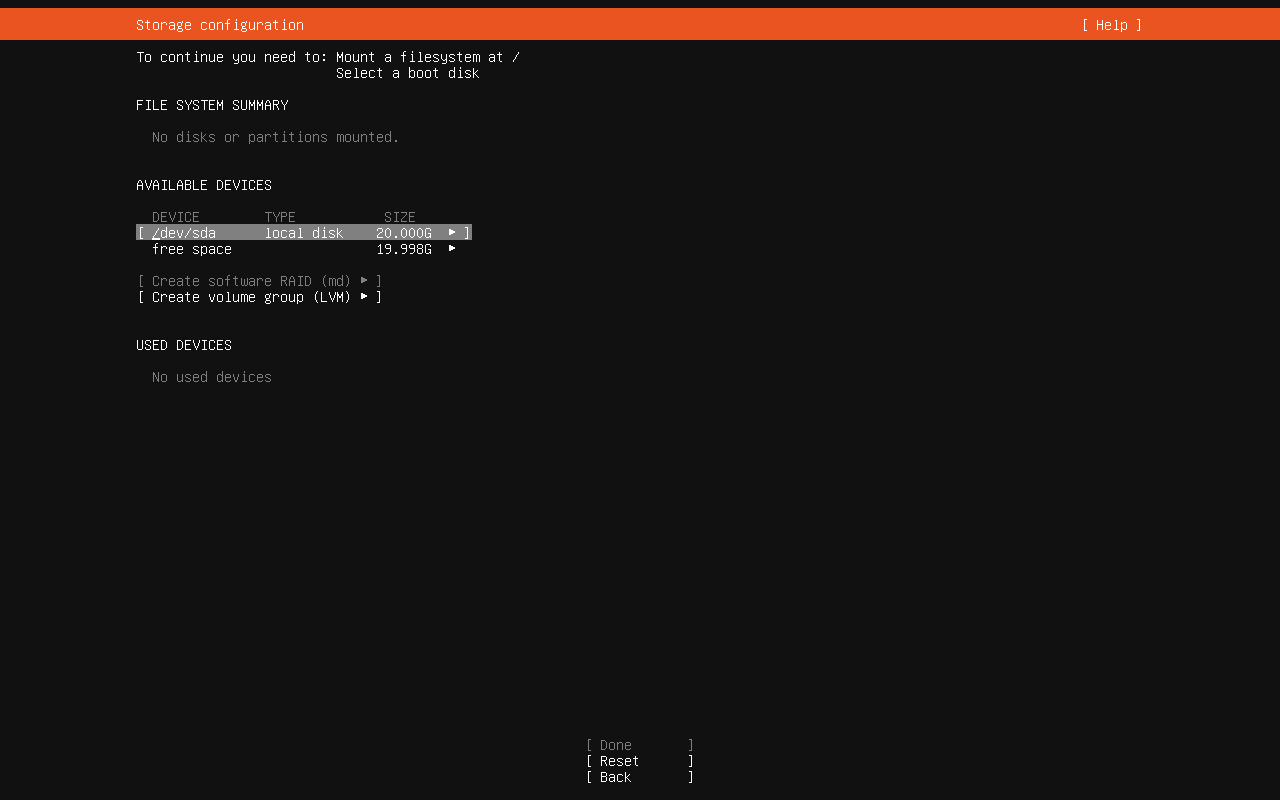The image size is (1280, 800).
Task: Expand the free space row arrow
Action: [x=452, y=248]
